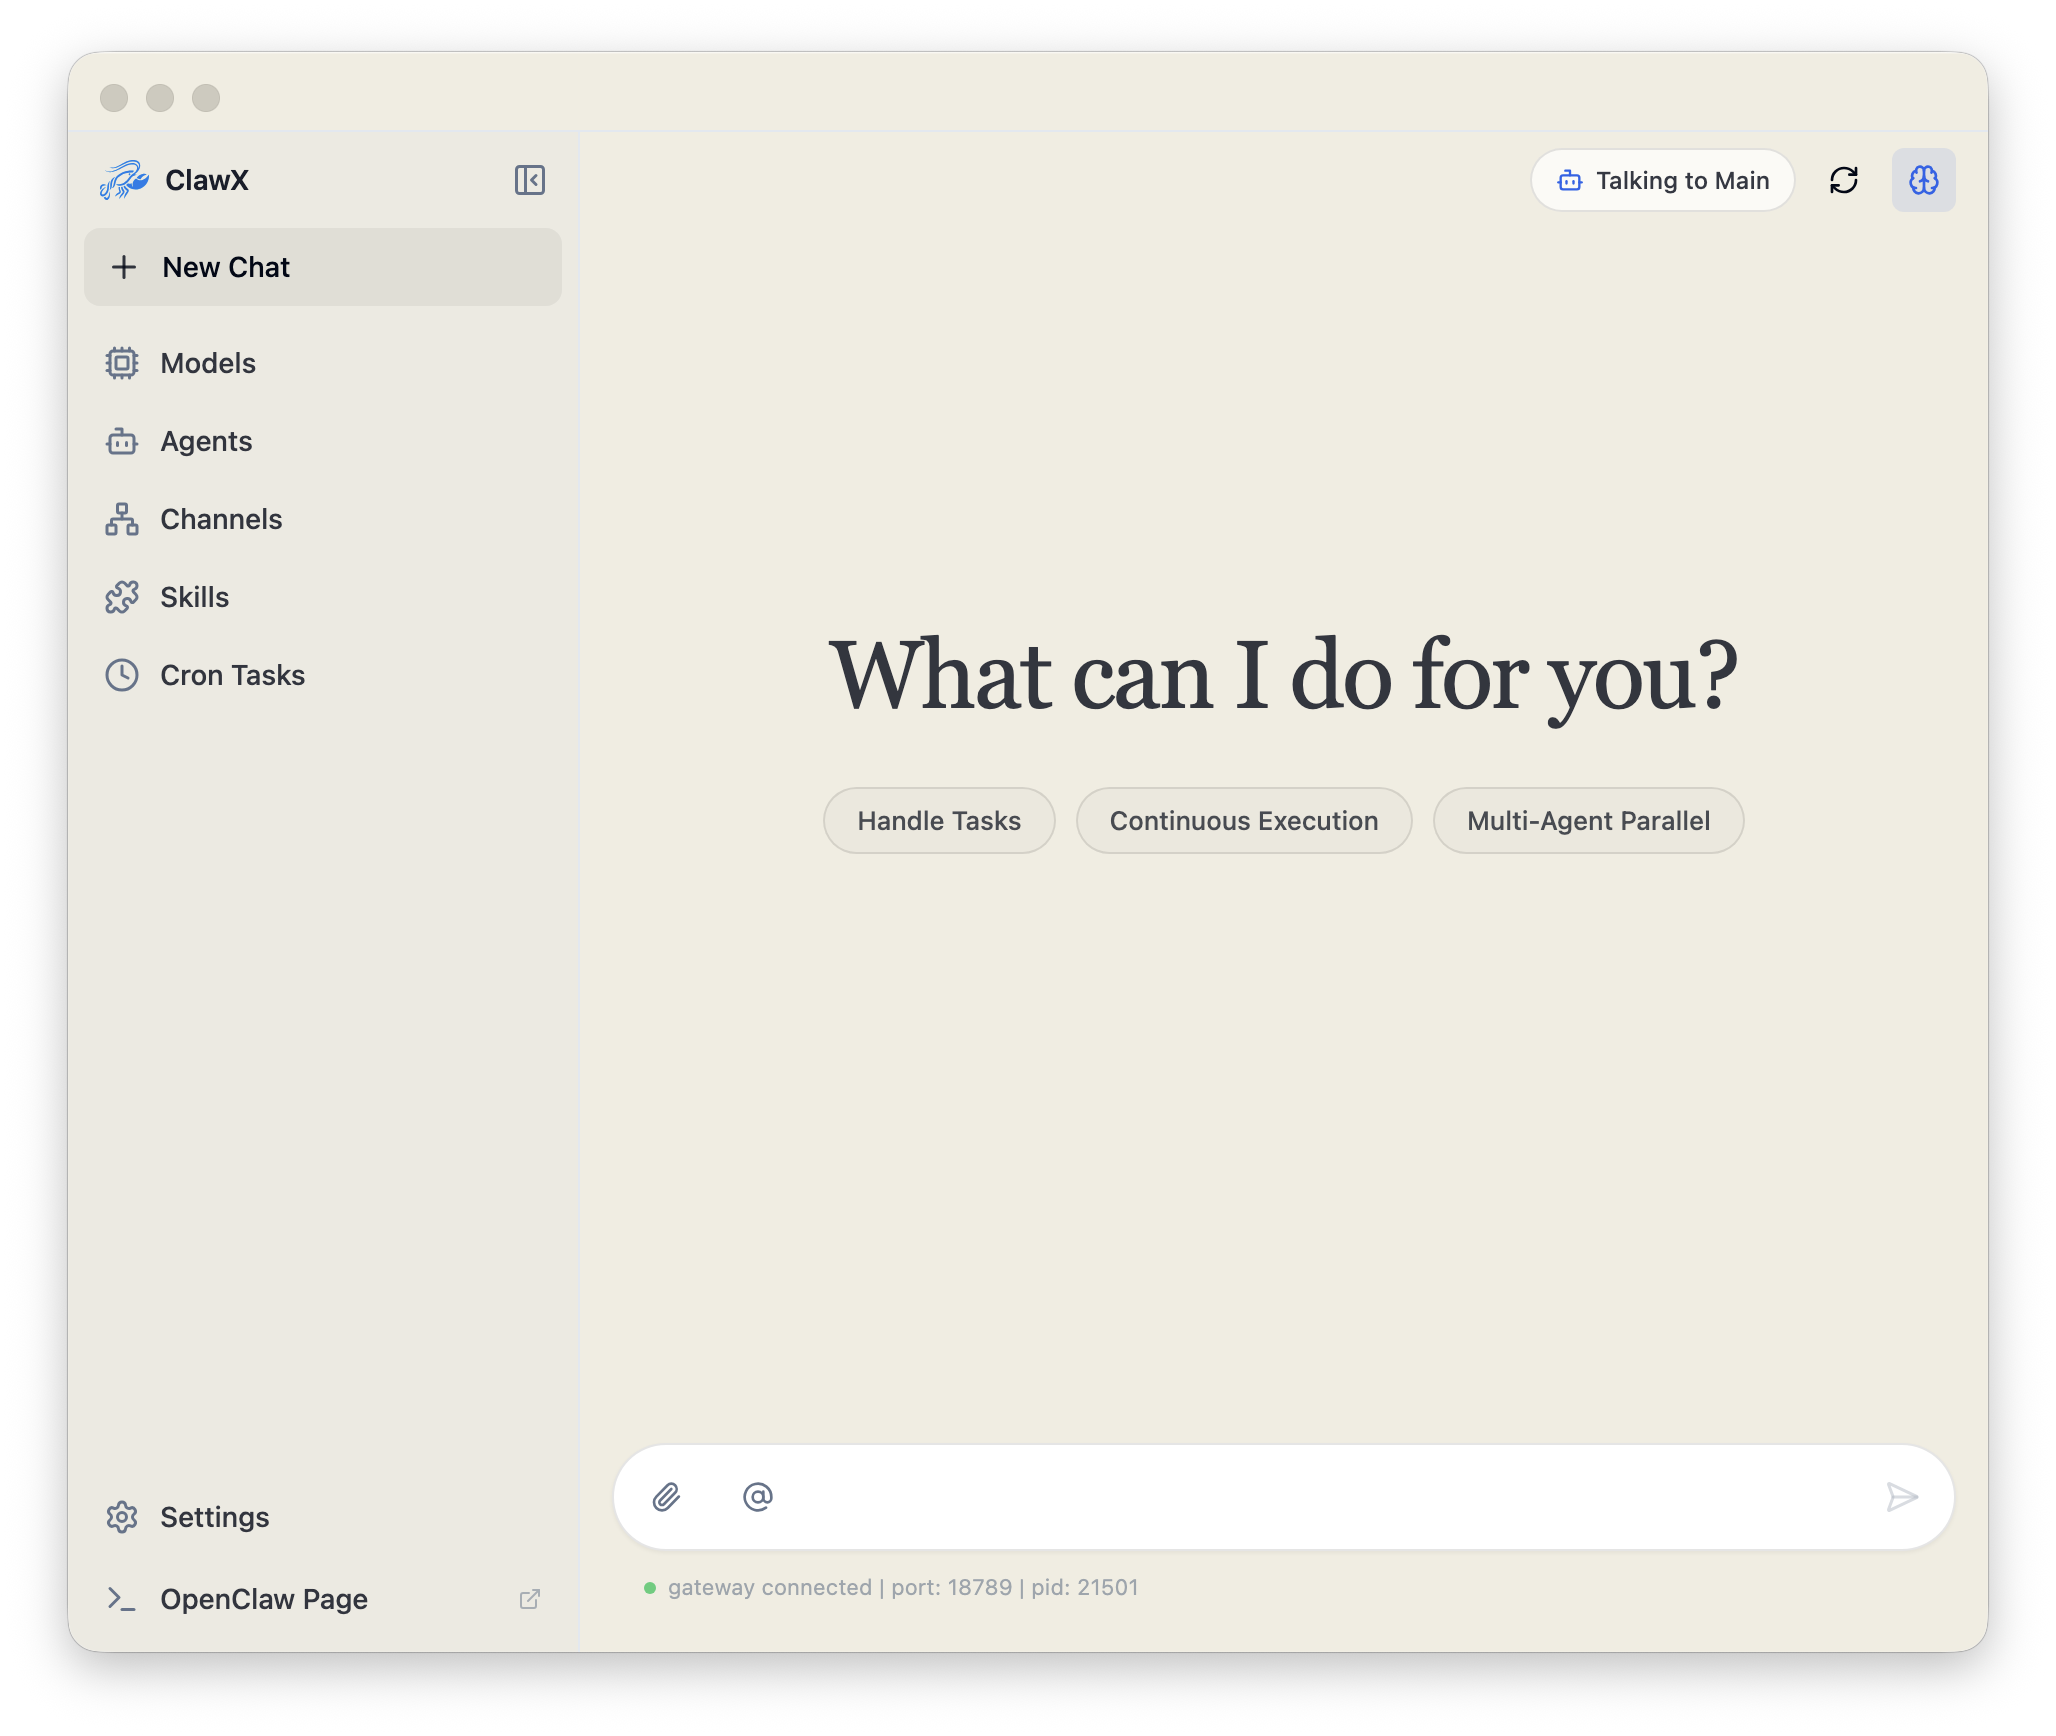Select the Handle Tasks suggestion chip

[938, 821]
